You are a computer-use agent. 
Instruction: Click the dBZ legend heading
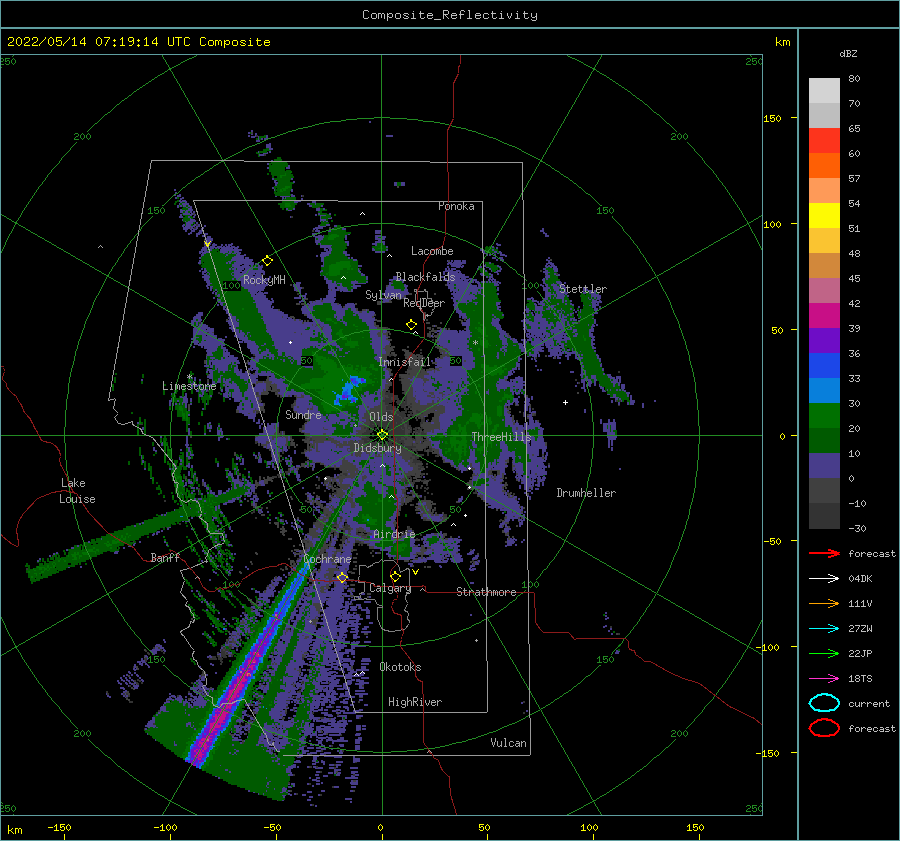pyautogui.click(x=848, y=54)
